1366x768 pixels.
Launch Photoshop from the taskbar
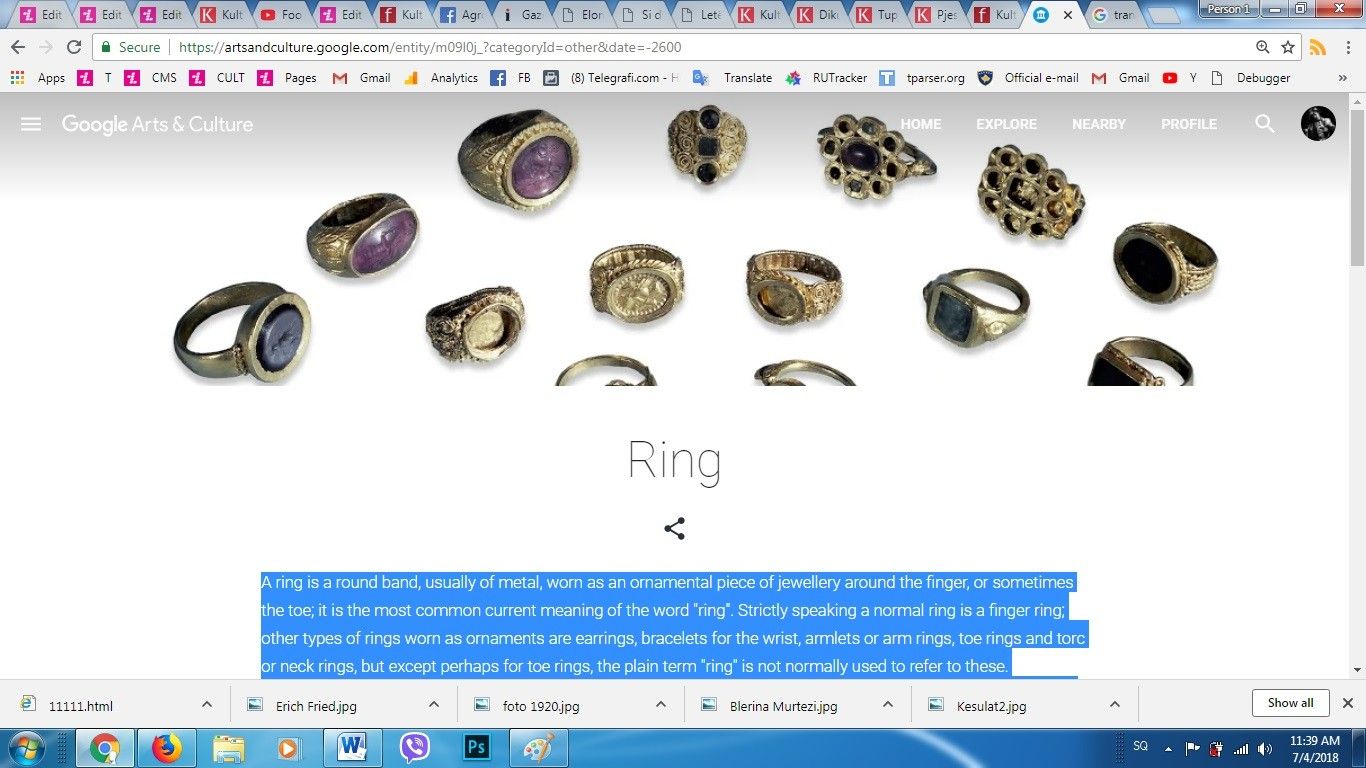[x=476, y=748]
